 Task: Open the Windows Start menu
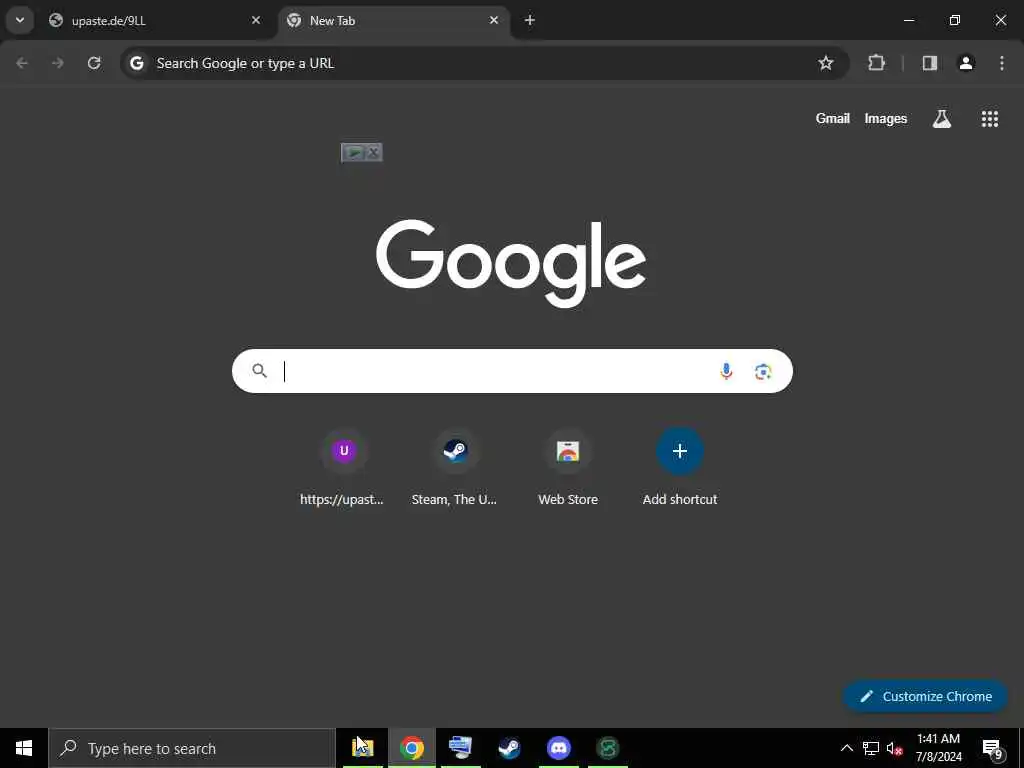(24, 748)
